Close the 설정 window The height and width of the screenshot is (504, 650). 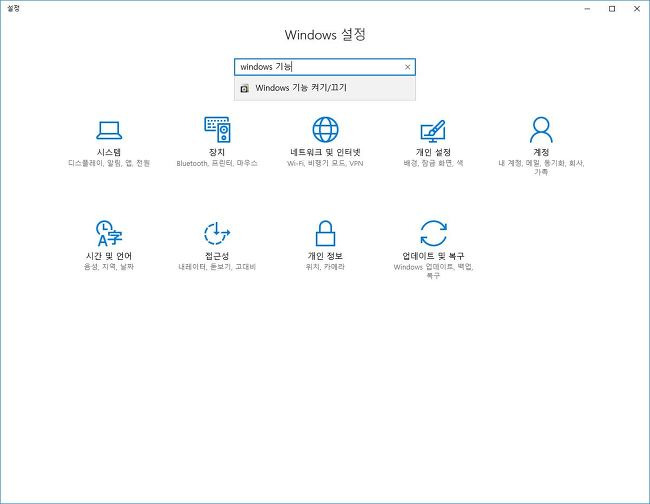[637, 9]
